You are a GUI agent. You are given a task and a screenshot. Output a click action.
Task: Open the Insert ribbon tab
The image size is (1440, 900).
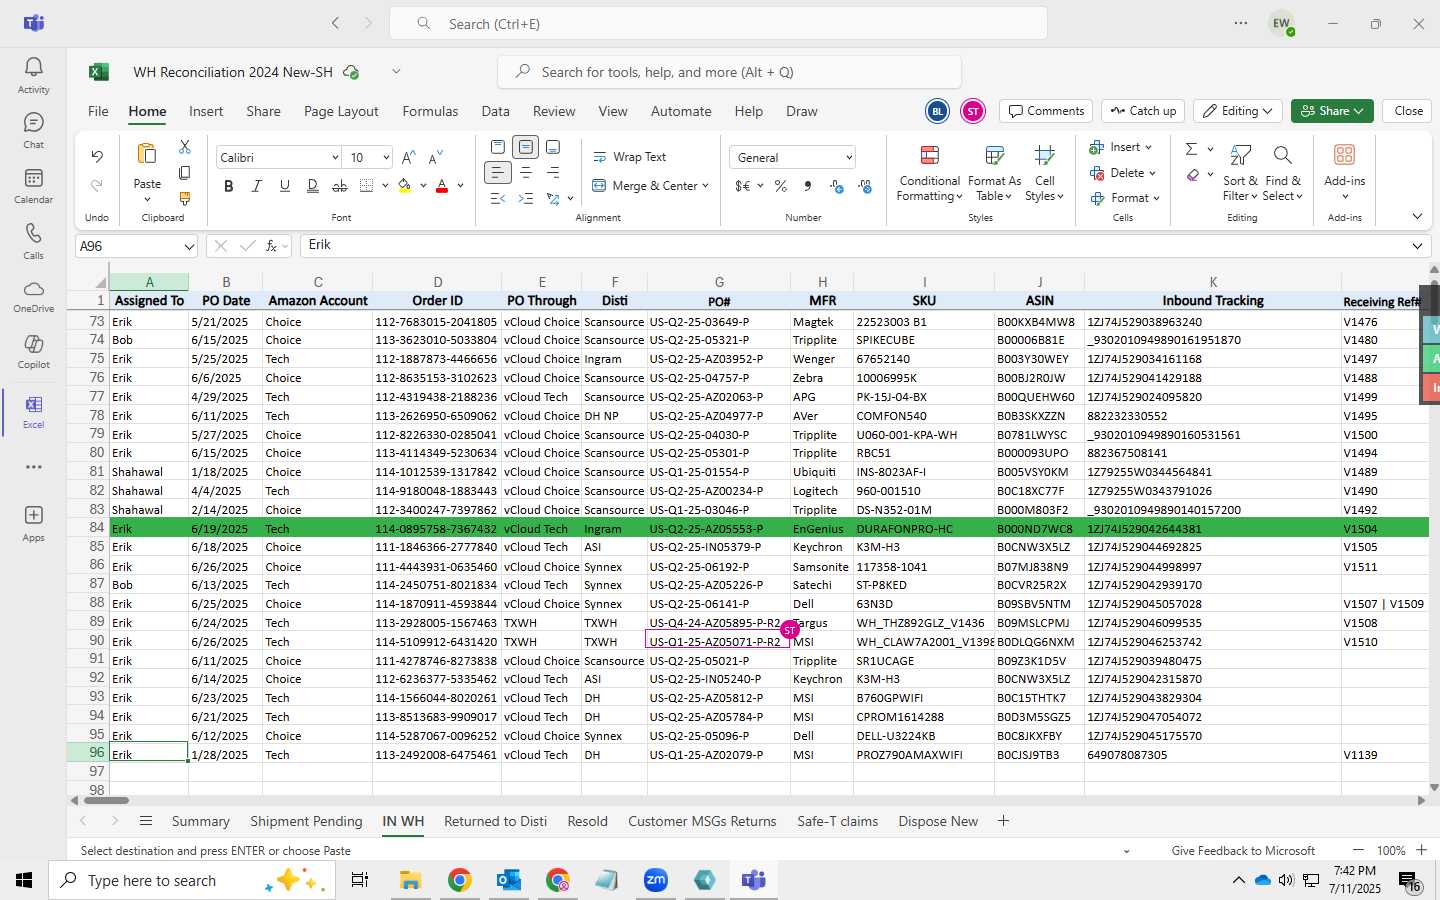pos(206,111)
